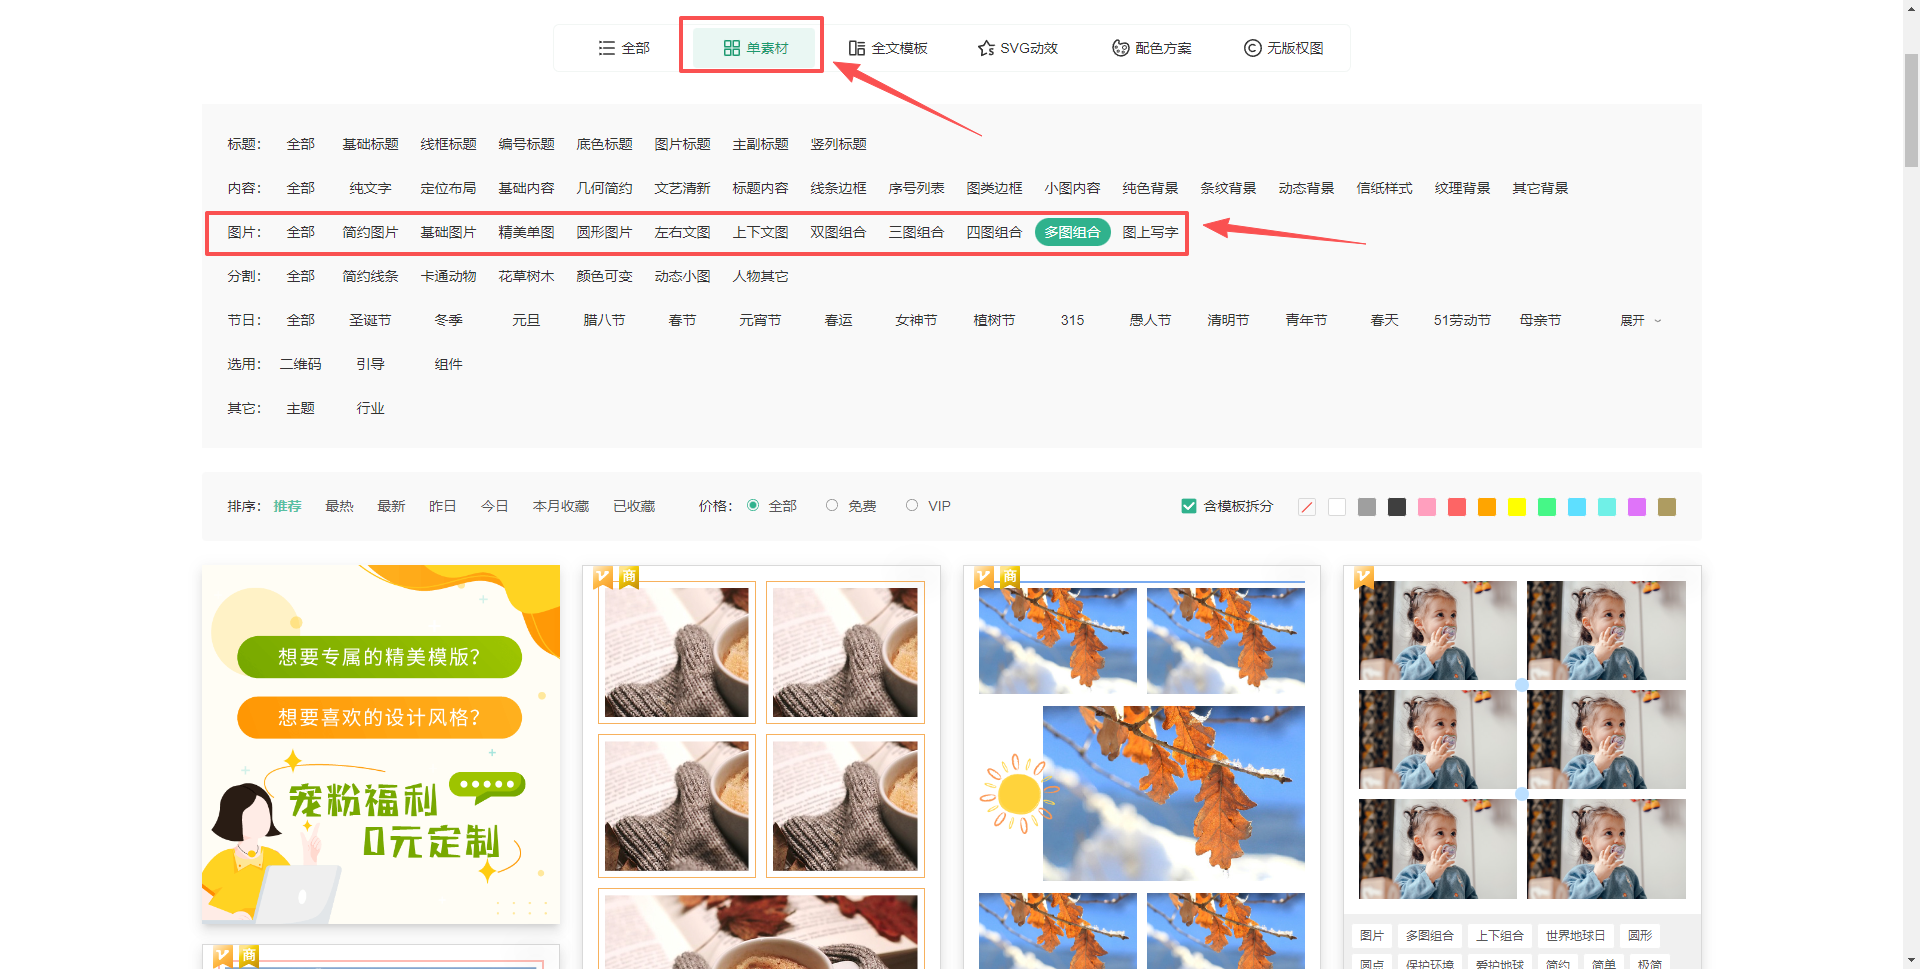Viewport: 1920px width, 969px height.
Task: Filter images by 四图组合
Action: tap(994, 232)
